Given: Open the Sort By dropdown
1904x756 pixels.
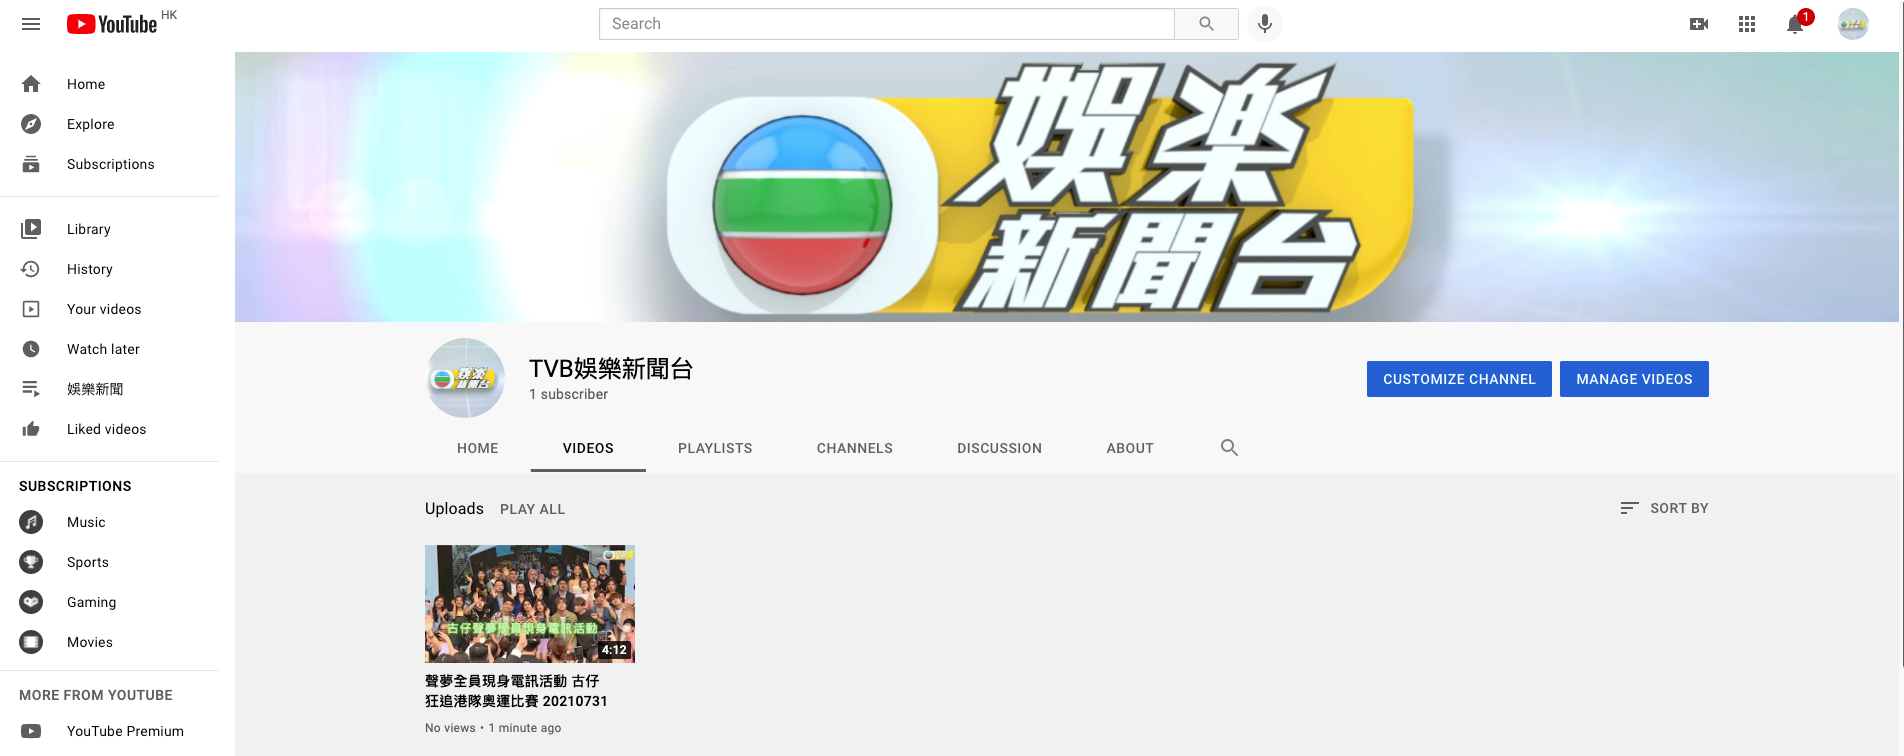Looking at the screenshot, I should click(1664, 508).
